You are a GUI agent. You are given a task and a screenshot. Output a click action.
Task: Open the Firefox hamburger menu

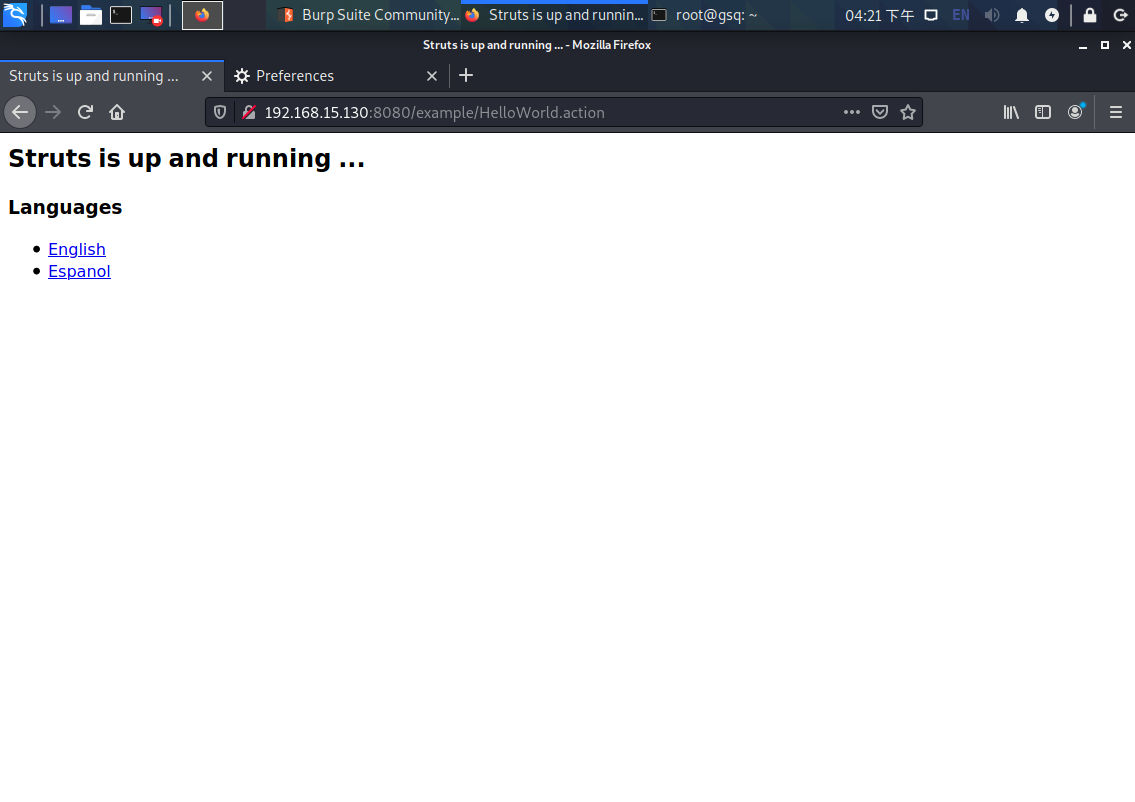(x=1115, y=112)
